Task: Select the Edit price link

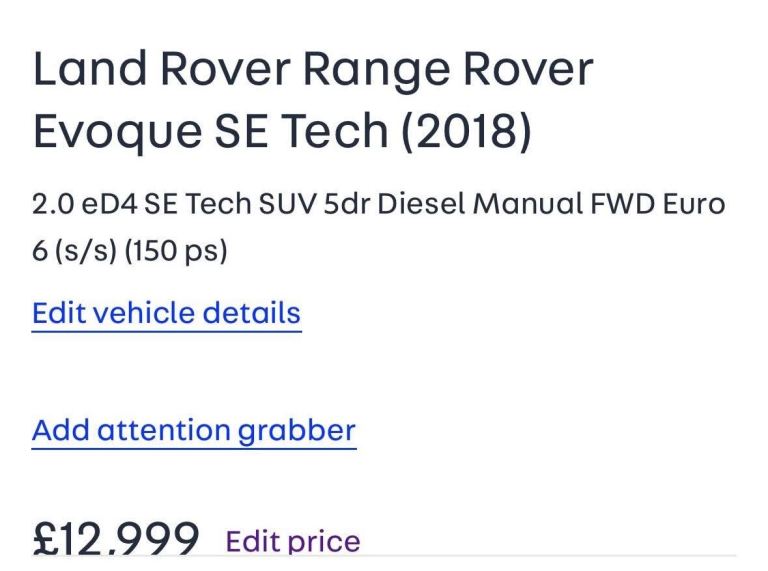Action: point(293,541)
